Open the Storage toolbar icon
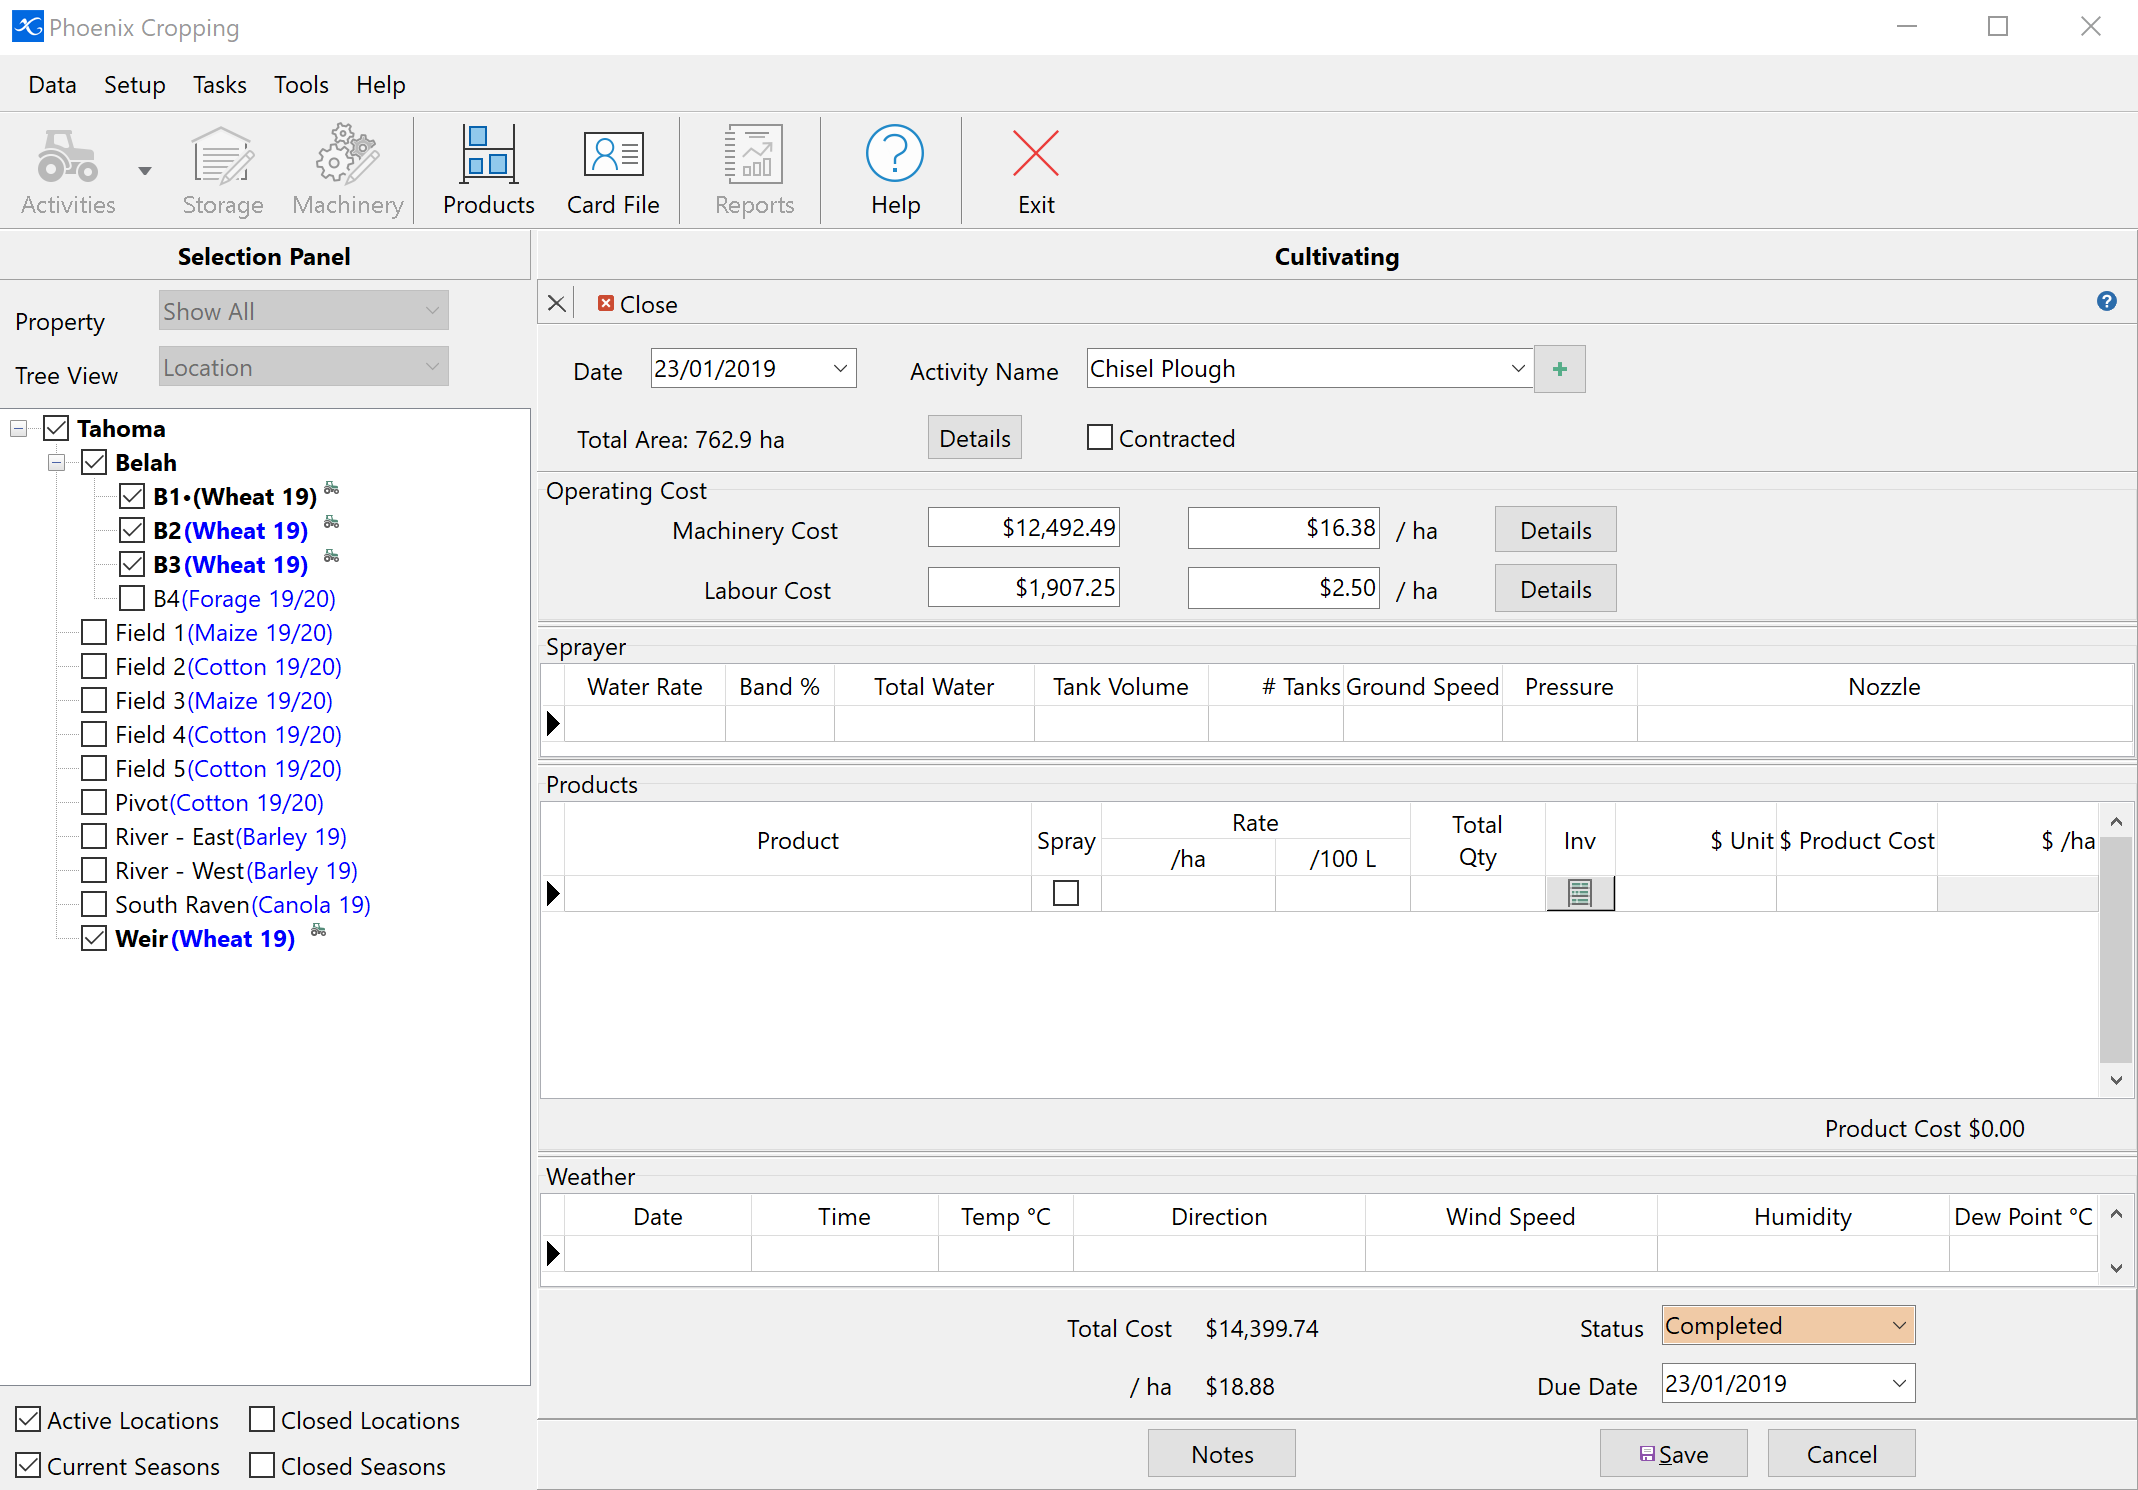2138x1490 pixels. click(x=222, y=157)
